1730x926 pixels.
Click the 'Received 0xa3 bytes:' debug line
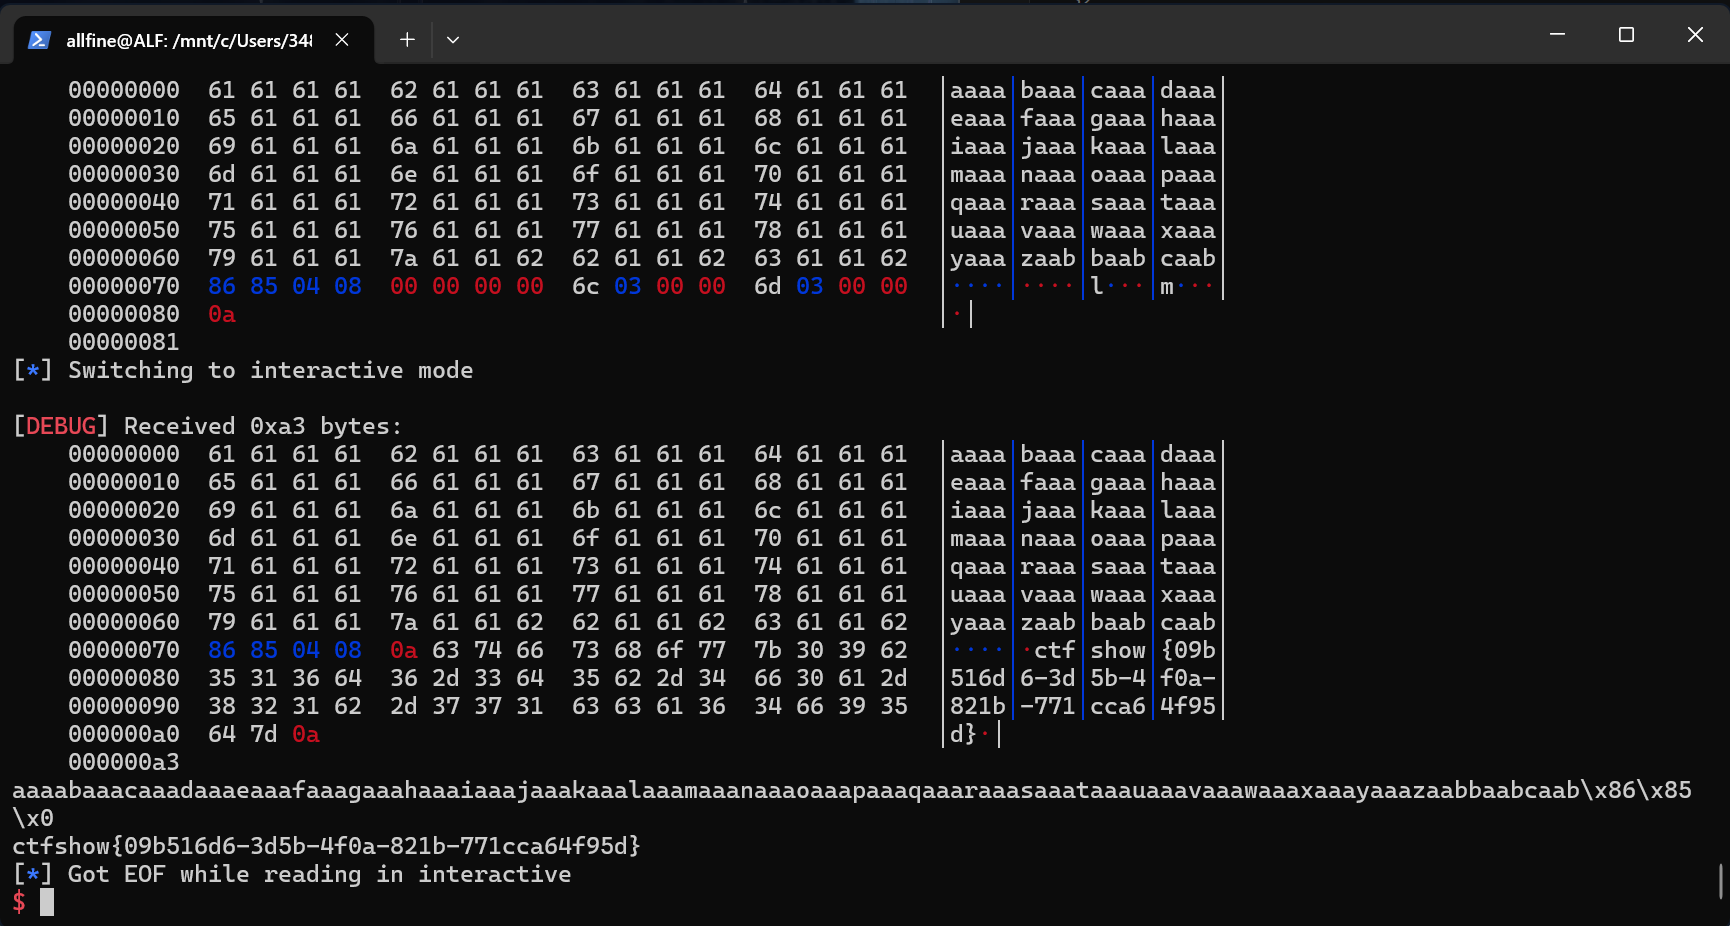point(262,426)
